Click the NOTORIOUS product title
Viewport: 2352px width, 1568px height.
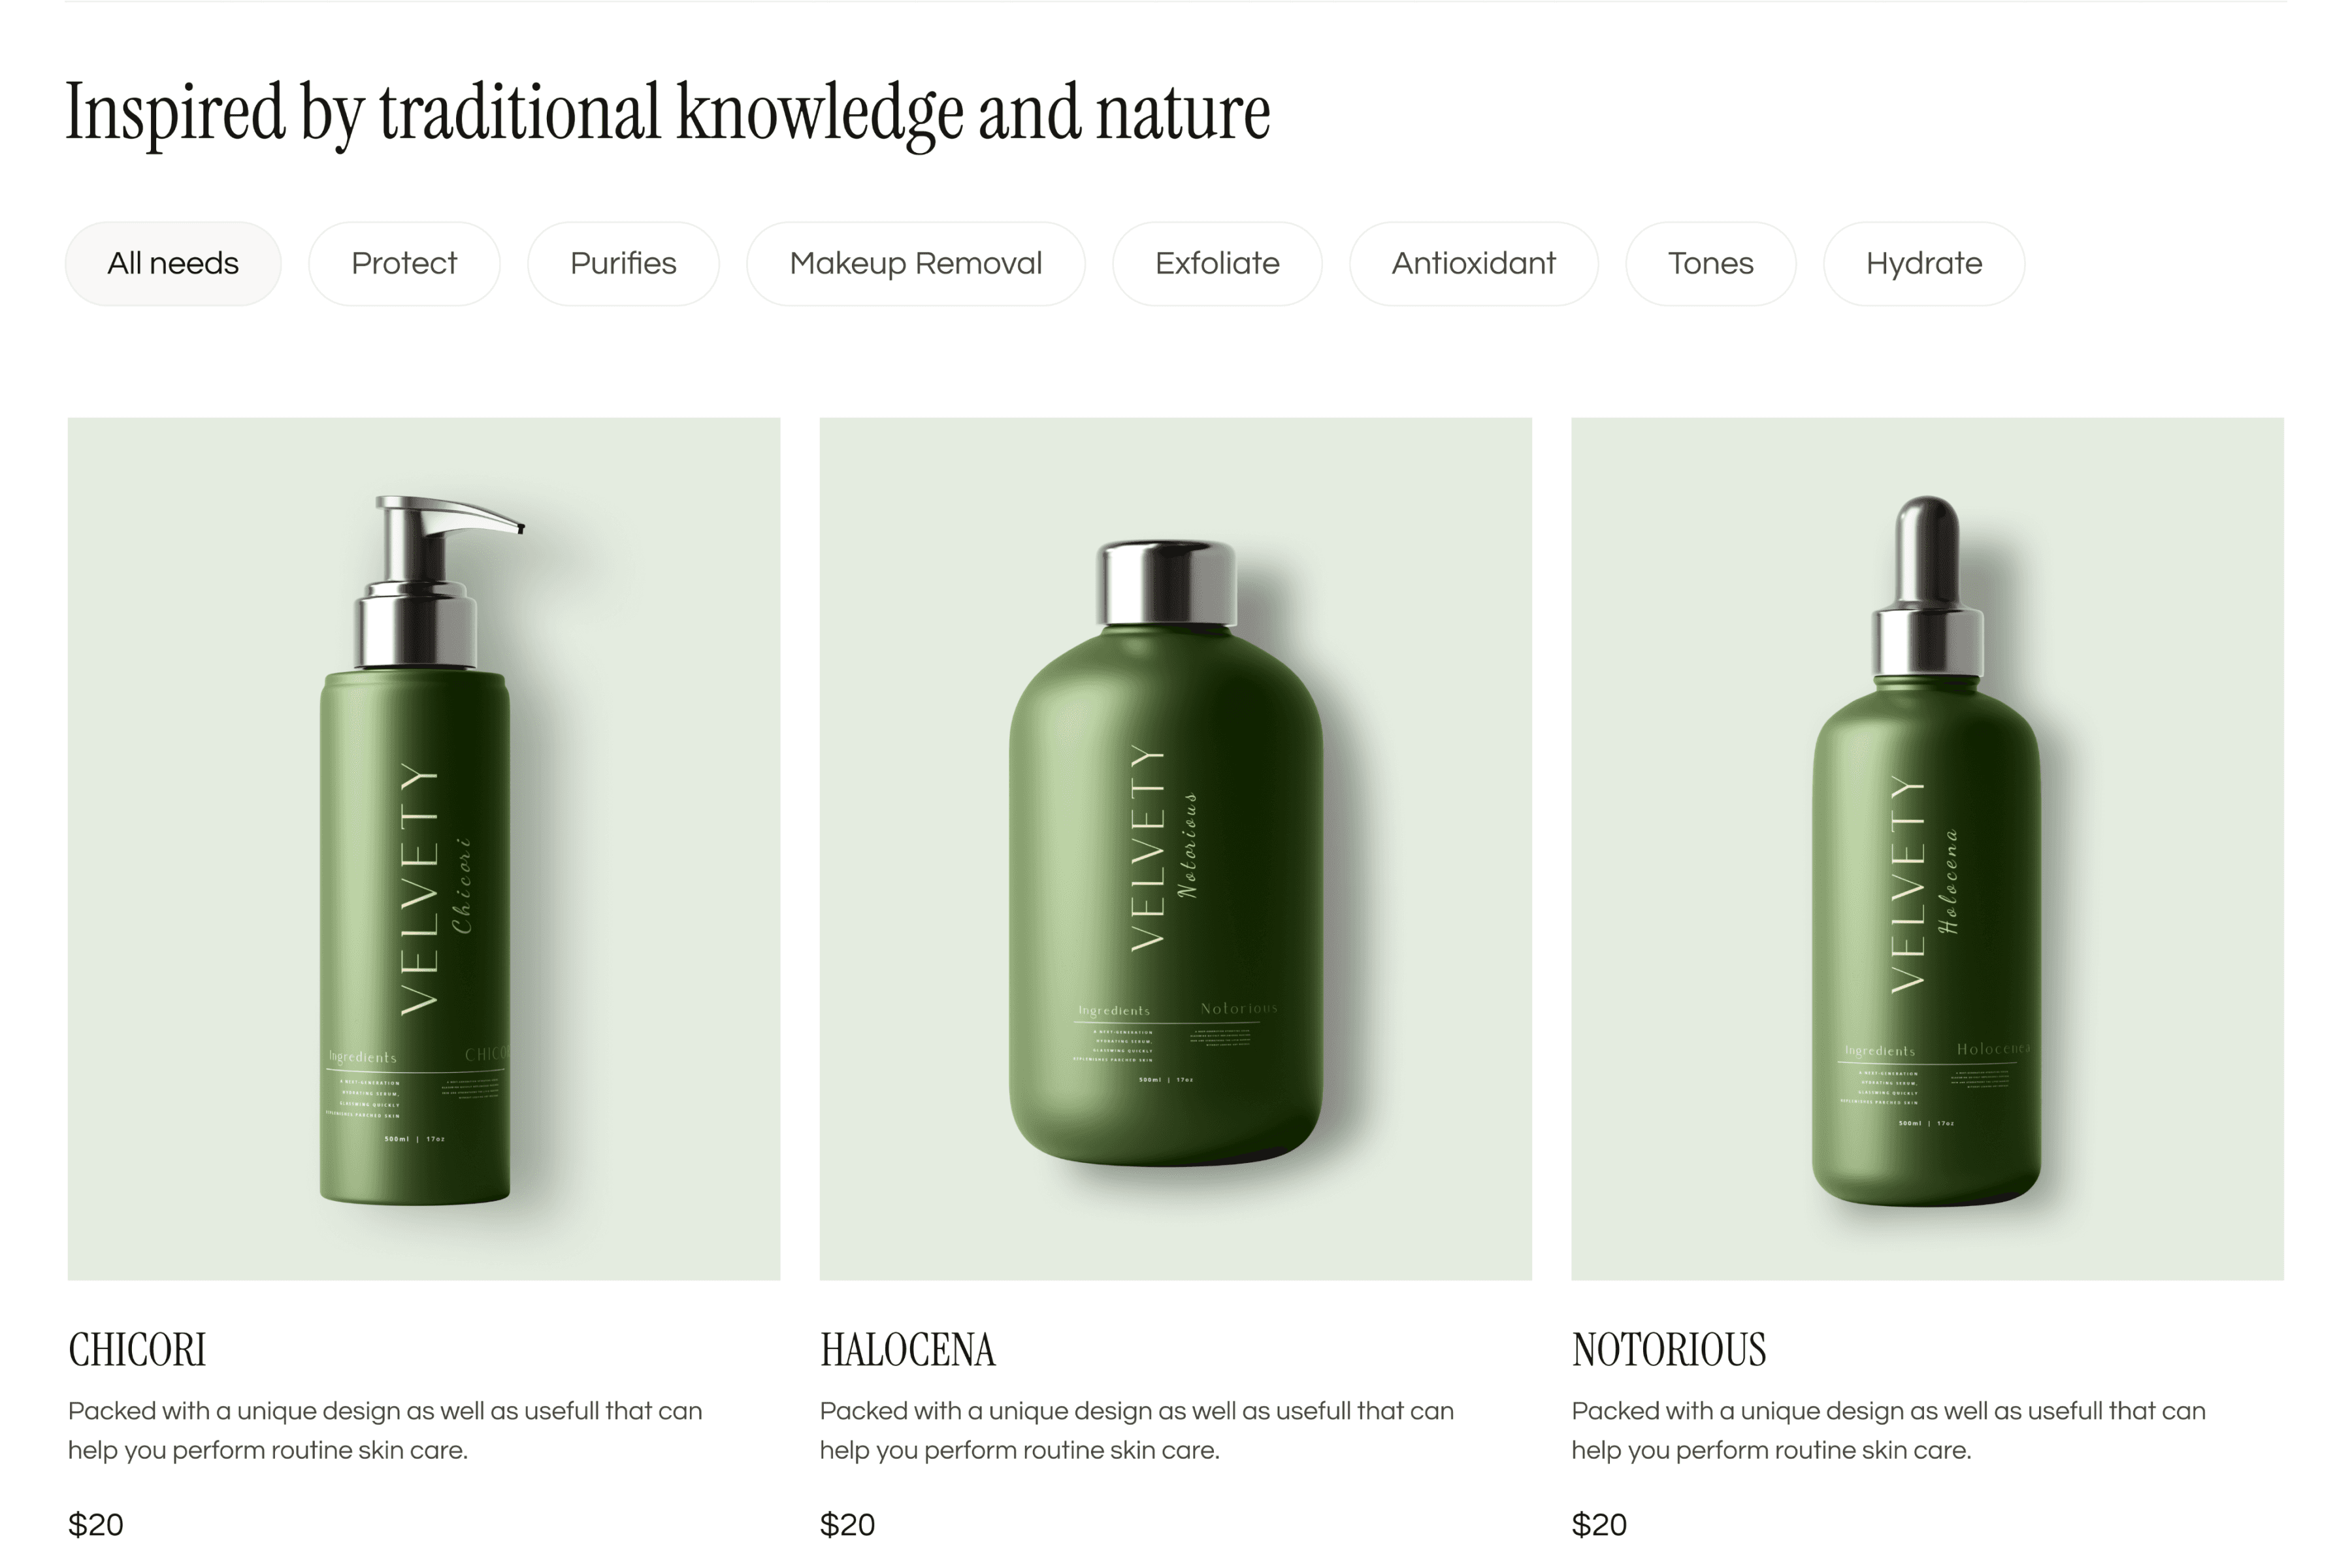point(1669,1350)
